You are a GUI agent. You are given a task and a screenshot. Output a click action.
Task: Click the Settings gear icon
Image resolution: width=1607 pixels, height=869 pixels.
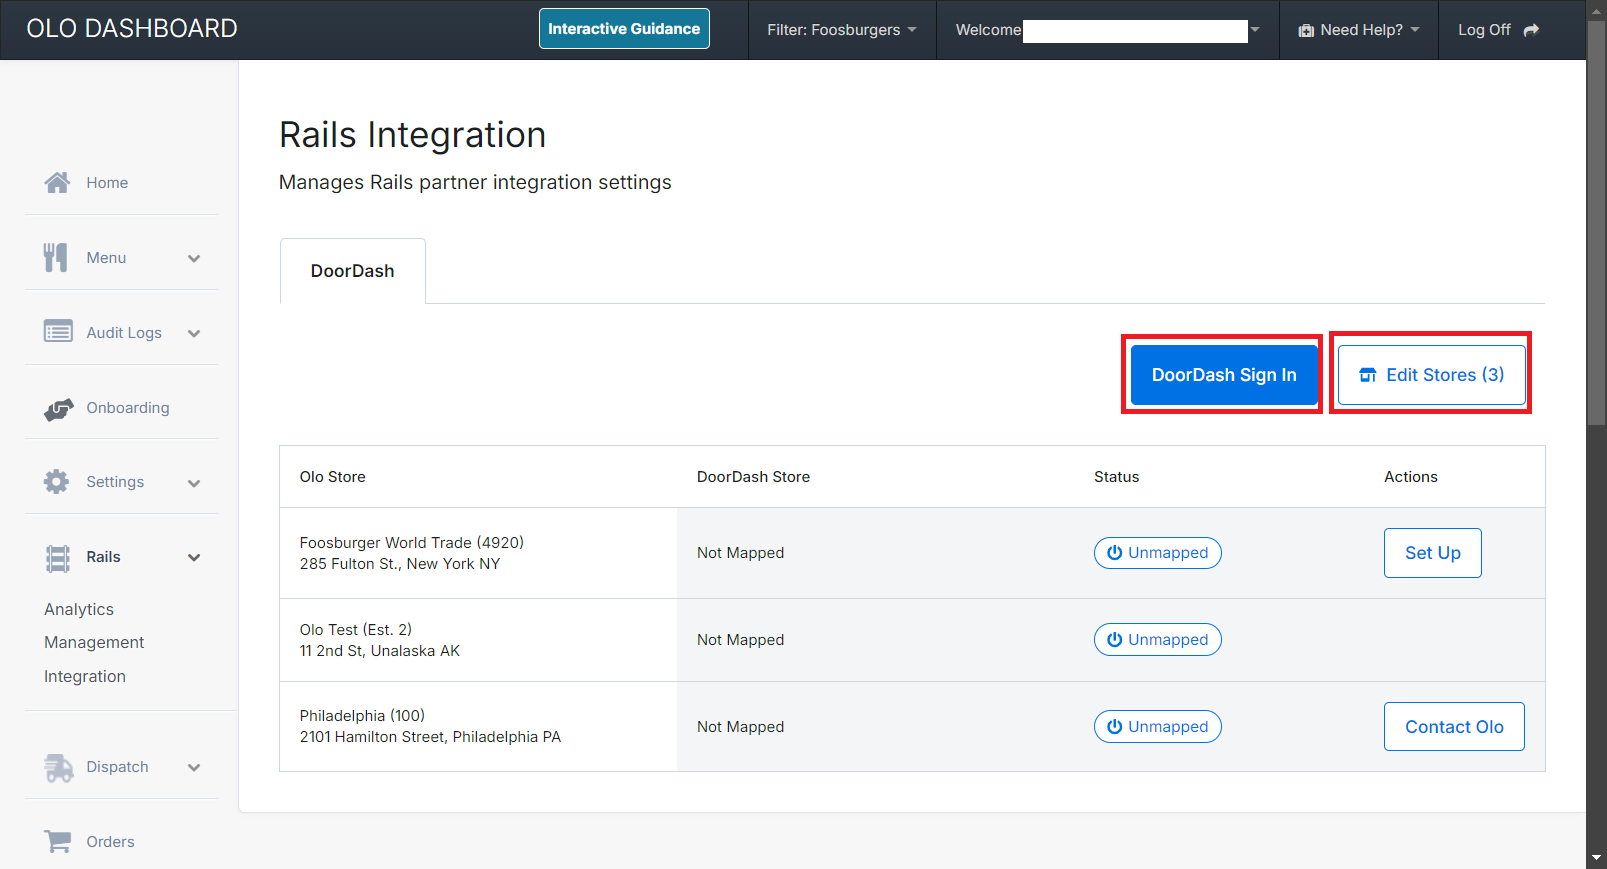point(57,481)
